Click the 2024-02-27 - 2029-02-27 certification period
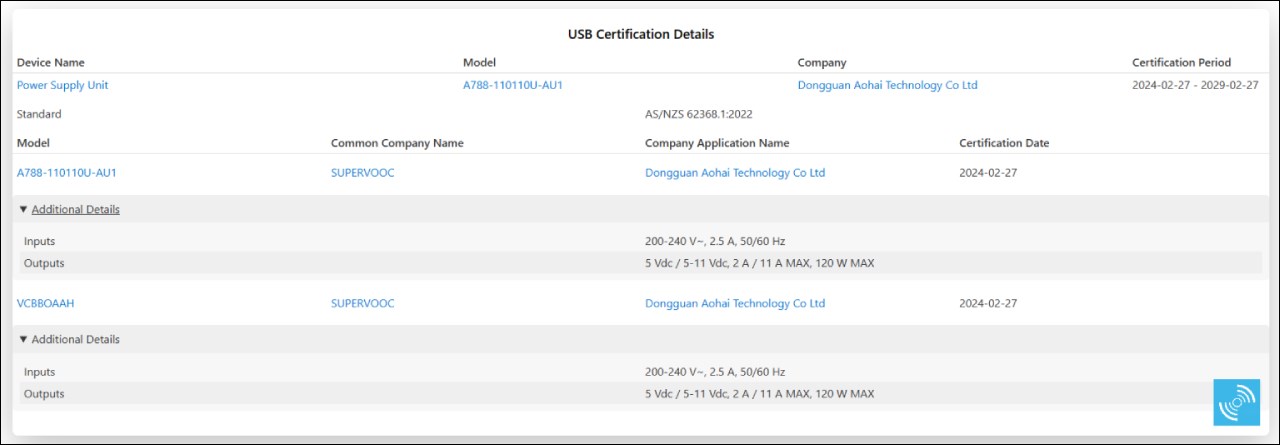1280x445 pixels. pyautogui.click(x=1195, y=85)
